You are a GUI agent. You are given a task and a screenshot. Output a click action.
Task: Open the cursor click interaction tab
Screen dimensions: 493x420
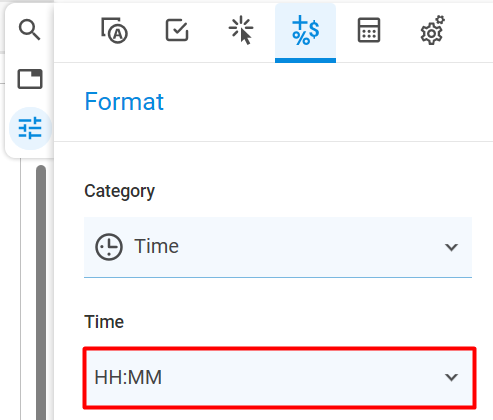[241, 31]
